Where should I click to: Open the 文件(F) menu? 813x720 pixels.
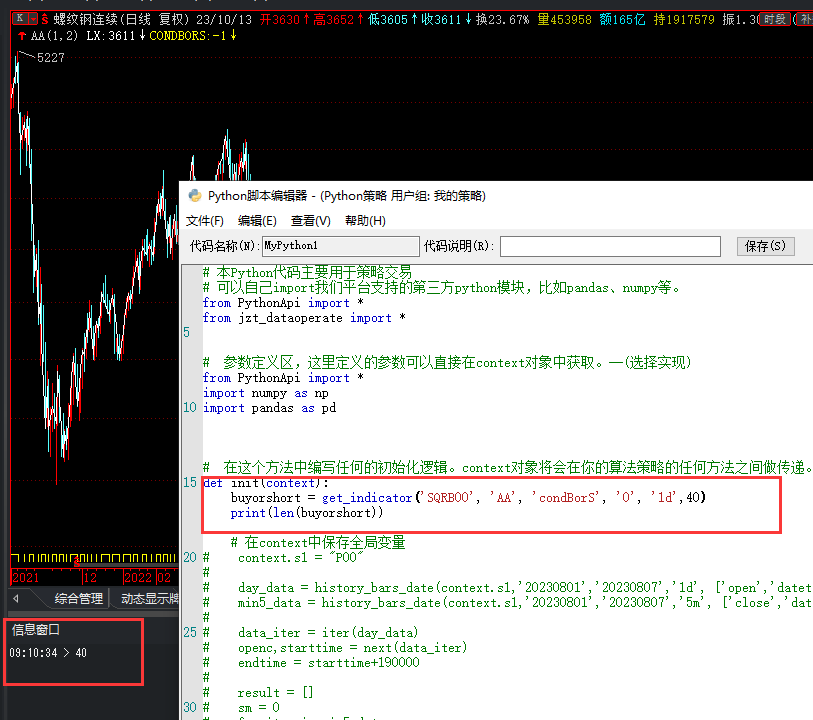tap(205, 221)
